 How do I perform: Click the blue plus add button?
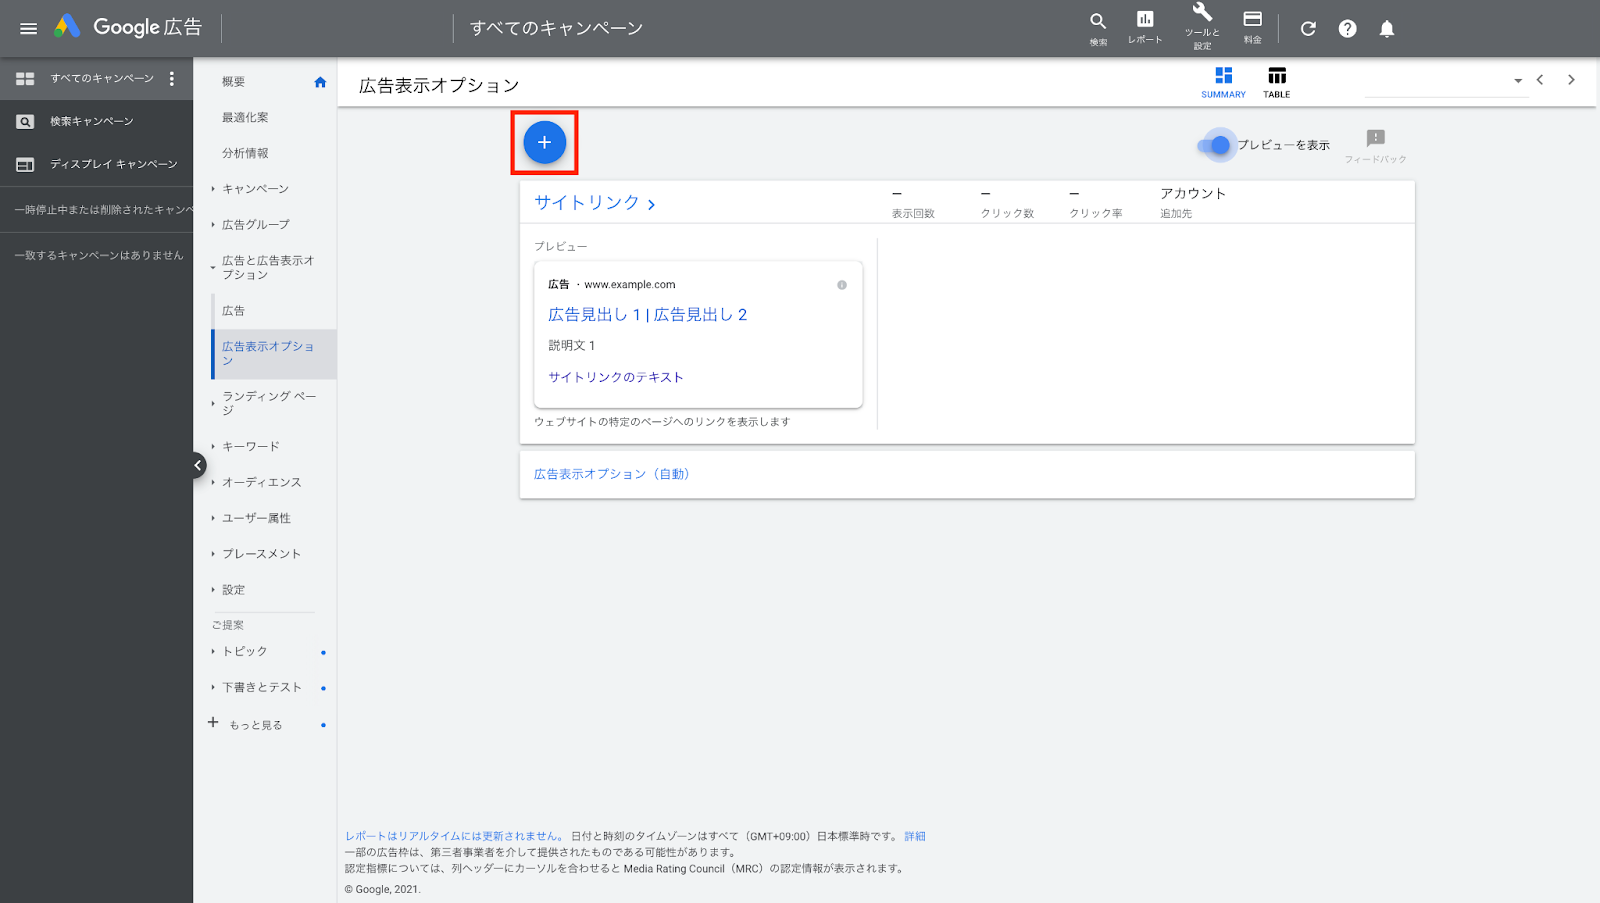[544, 142]
